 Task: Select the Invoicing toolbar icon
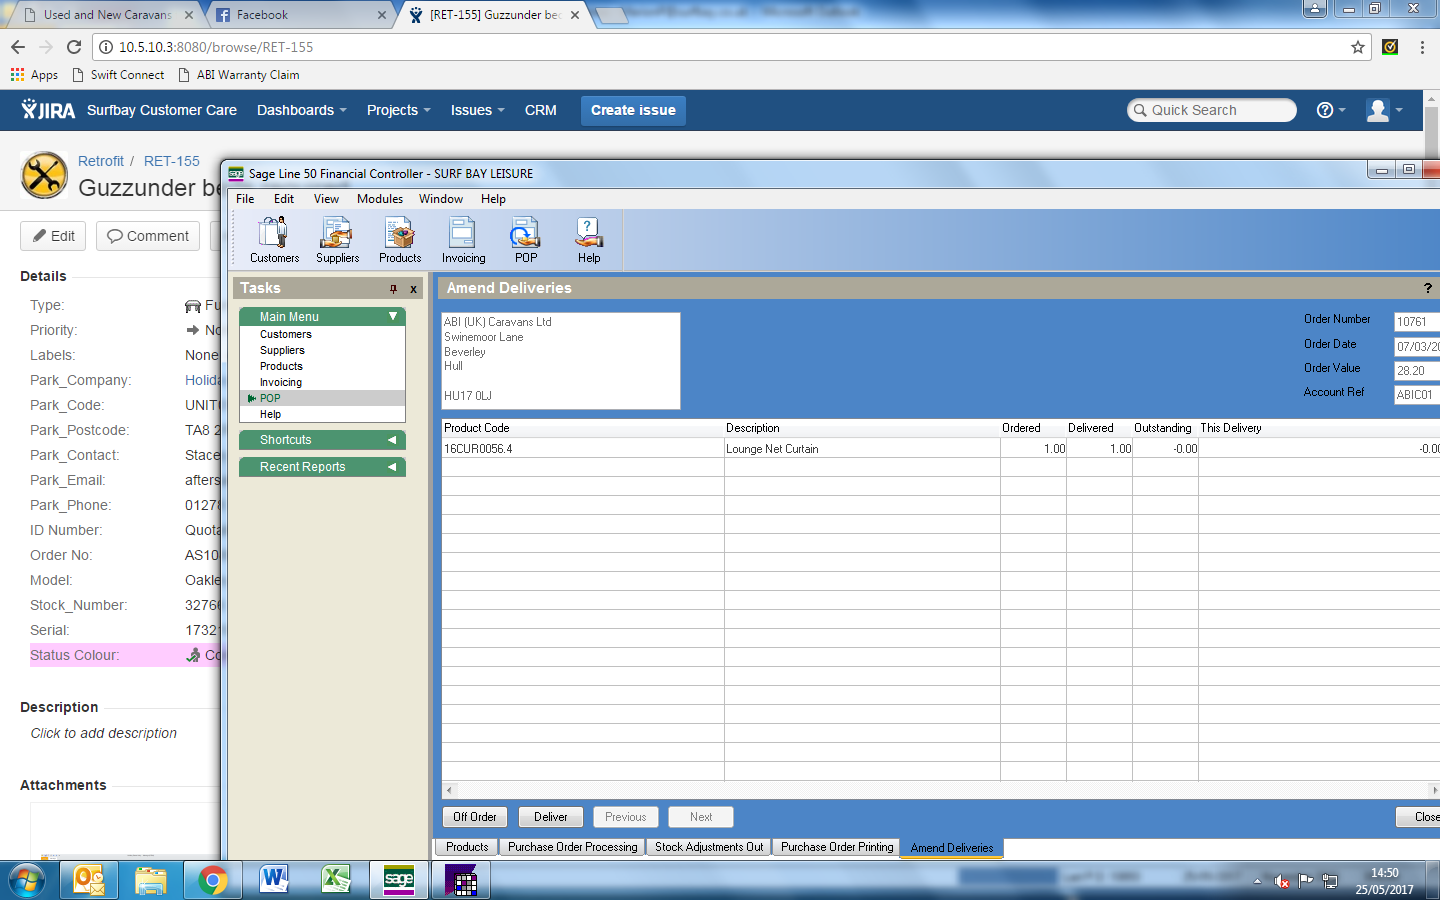(x=463, y=240)
